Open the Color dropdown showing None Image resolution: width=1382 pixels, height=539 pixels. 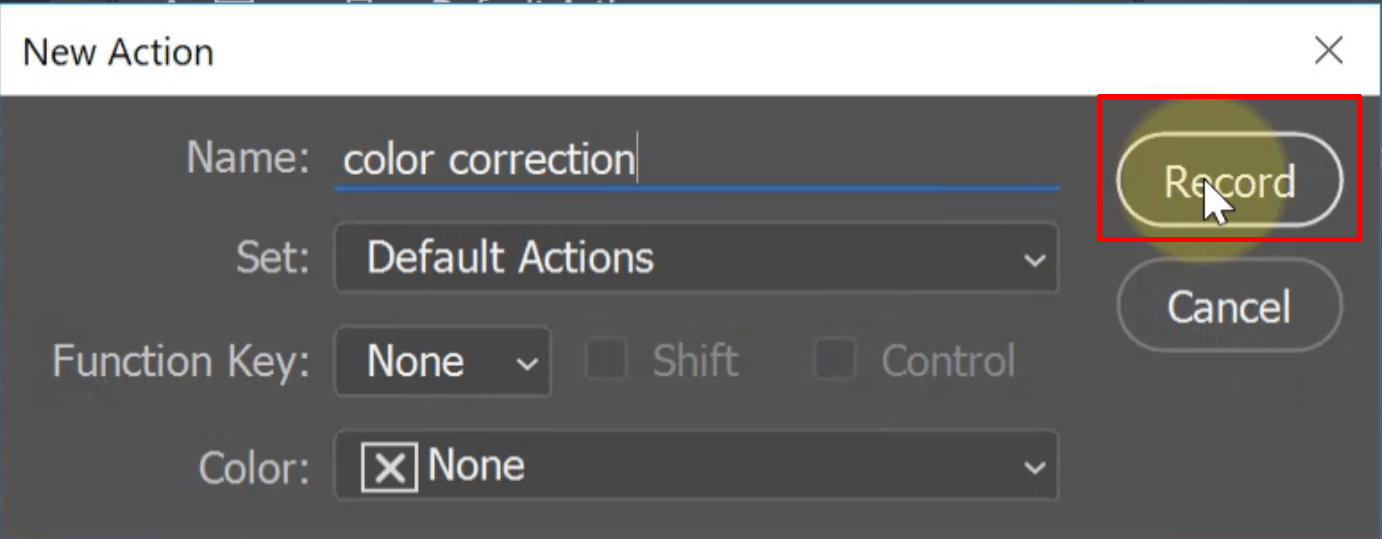point(696,466)
